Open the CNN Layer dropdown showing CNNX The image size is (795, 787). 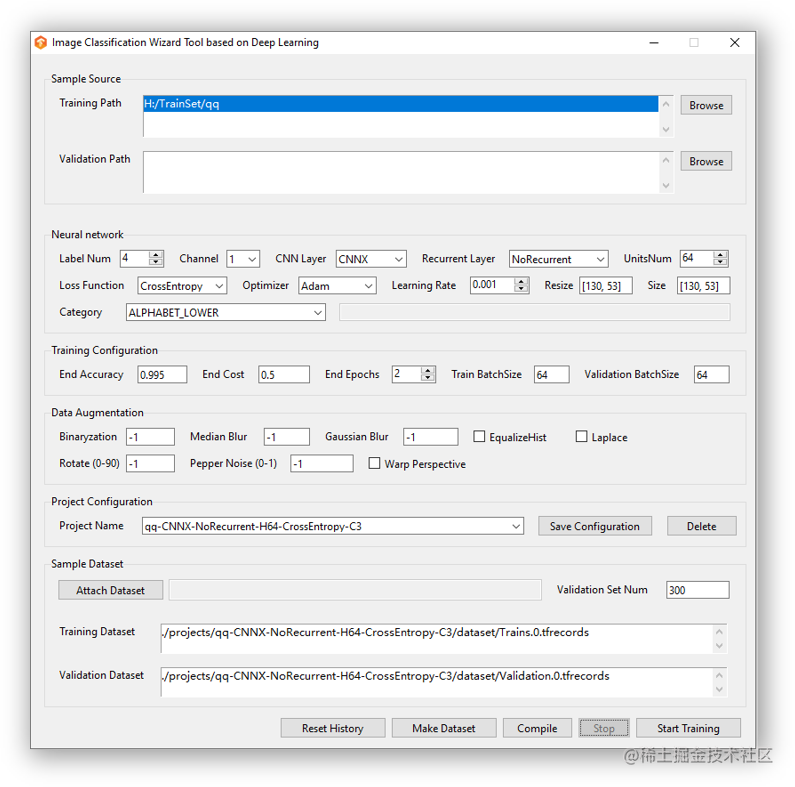(x=371, y=259)
